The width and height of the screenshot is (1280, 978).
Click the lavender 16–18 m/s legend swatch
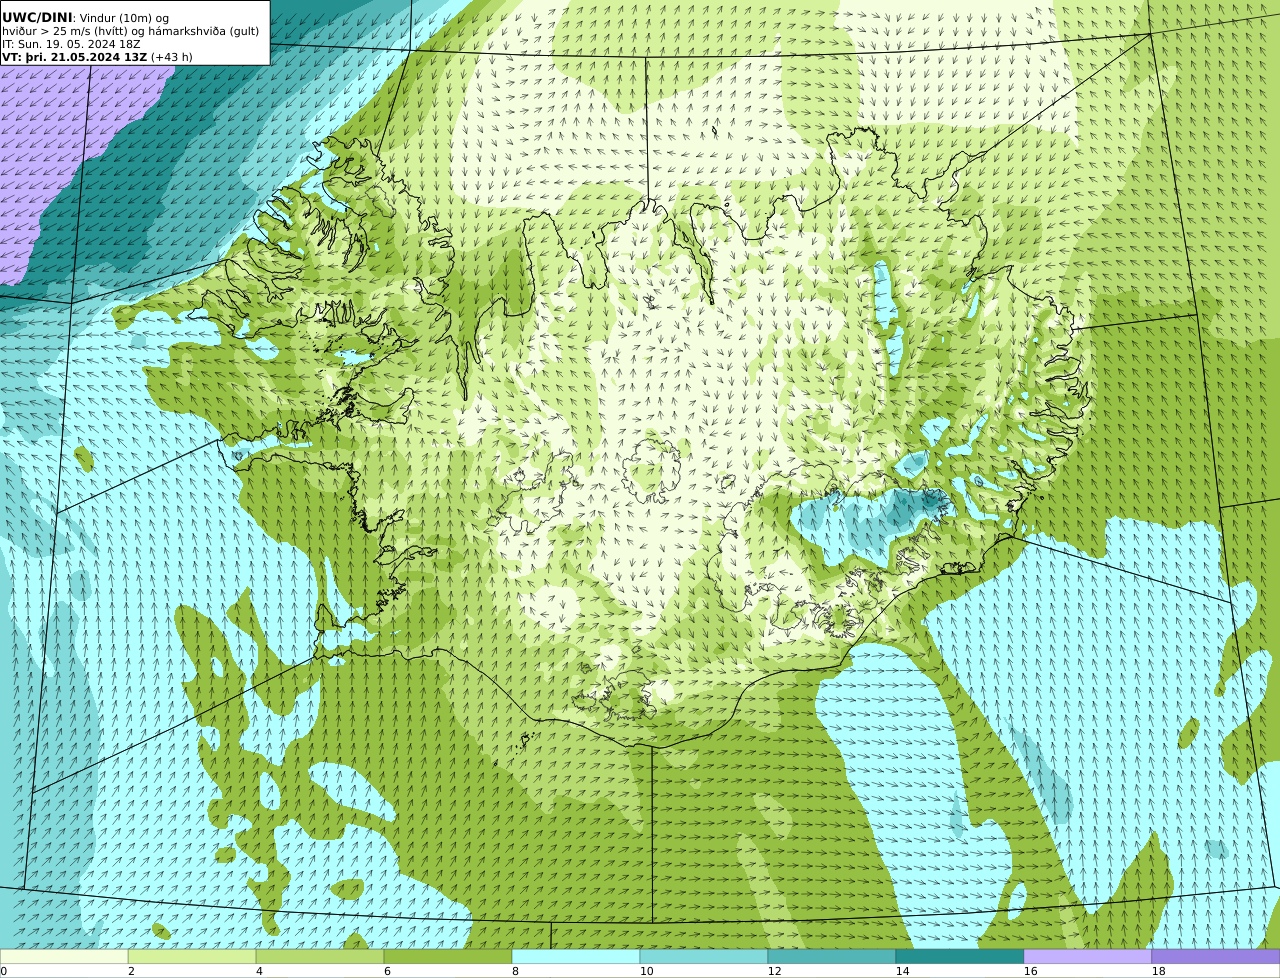click(x=1088, y=957)
